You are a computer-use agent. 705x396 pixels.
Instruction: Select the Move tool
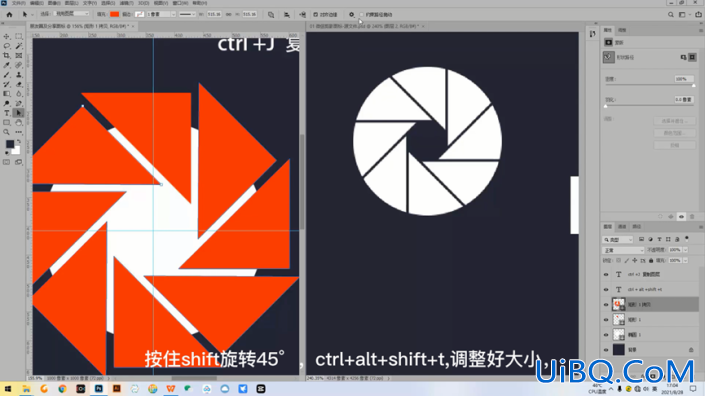click(x=6, y=36)
